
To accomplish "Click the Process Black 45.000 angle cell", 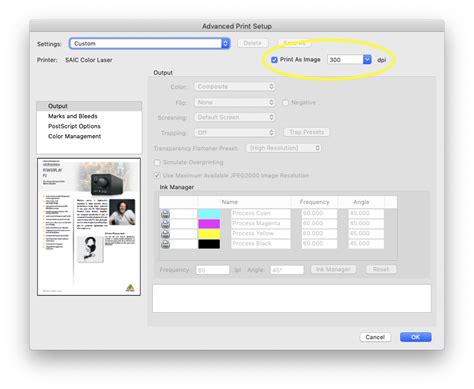I will [x=366, y=244].
